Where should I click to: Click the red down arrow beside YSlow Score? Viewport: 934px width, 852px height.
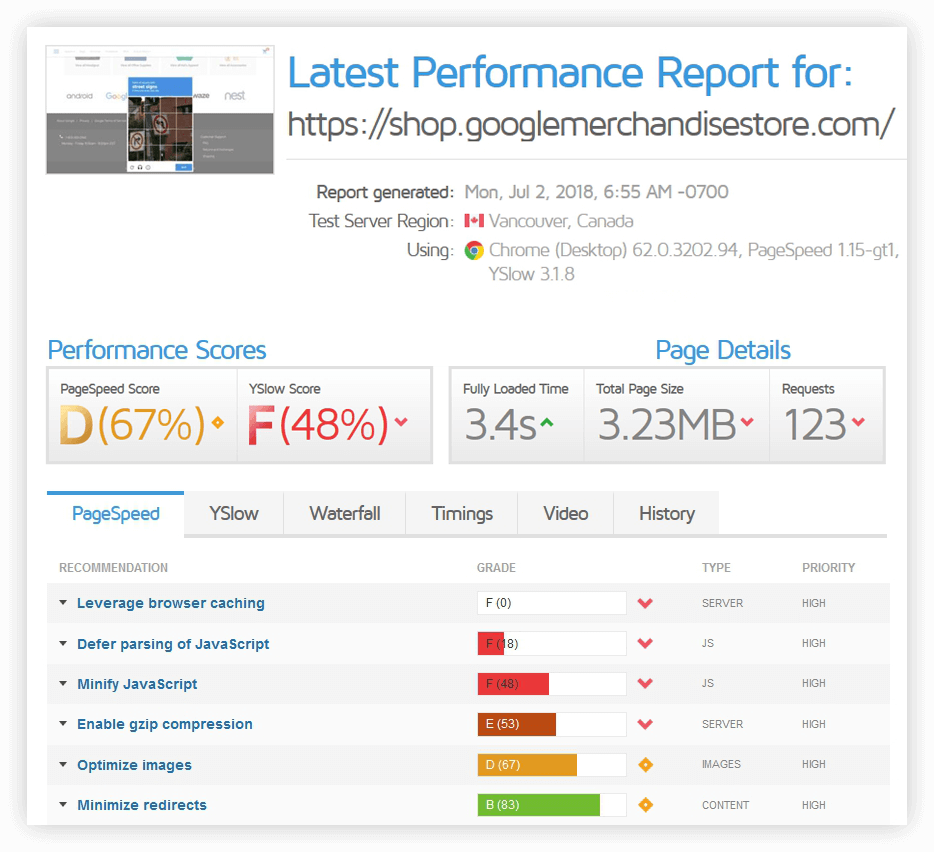point(401,422)
